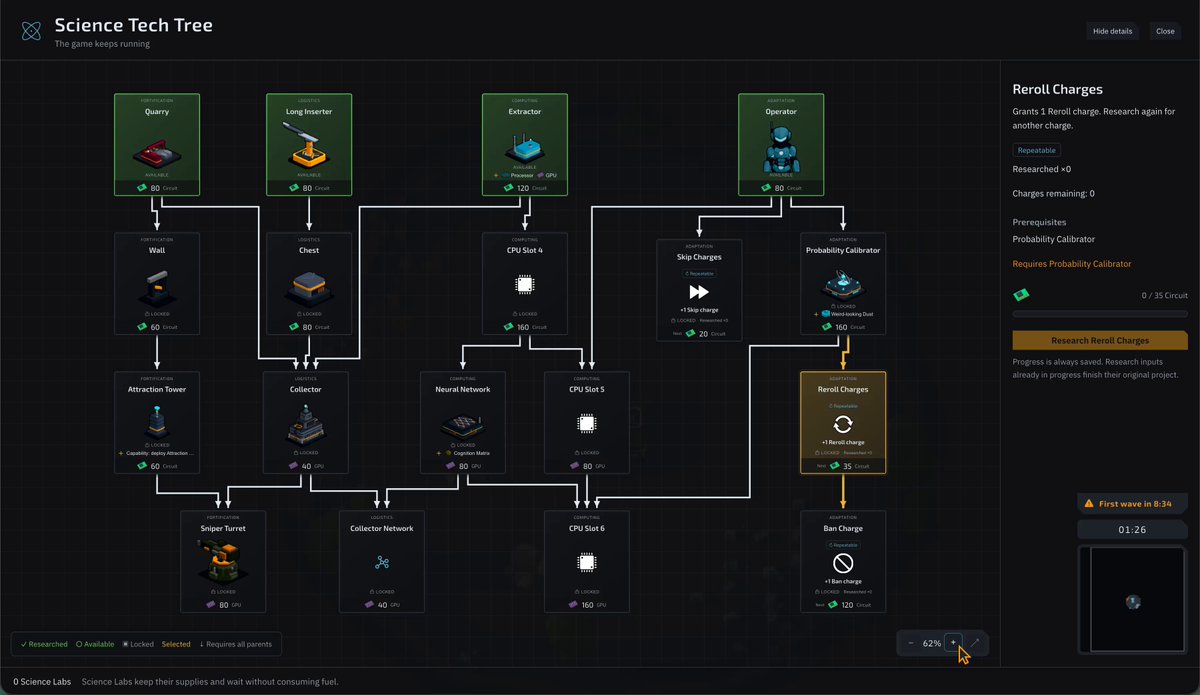Click the Reroll Charges refresh icon
1200x695 pixels.
point(843,425)
